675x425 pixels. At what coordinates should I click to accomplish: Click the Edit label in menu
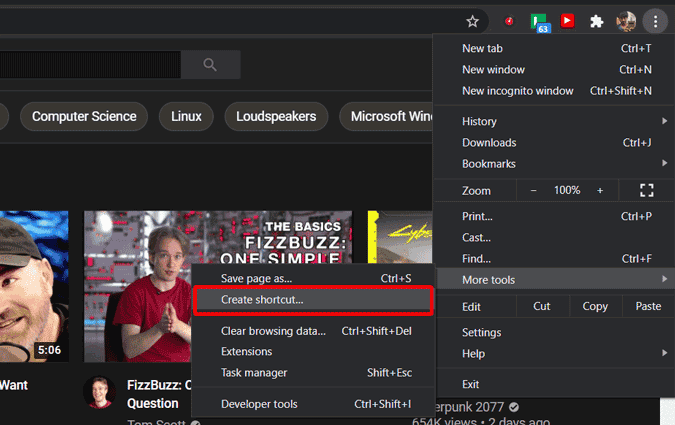coord(471,307)
